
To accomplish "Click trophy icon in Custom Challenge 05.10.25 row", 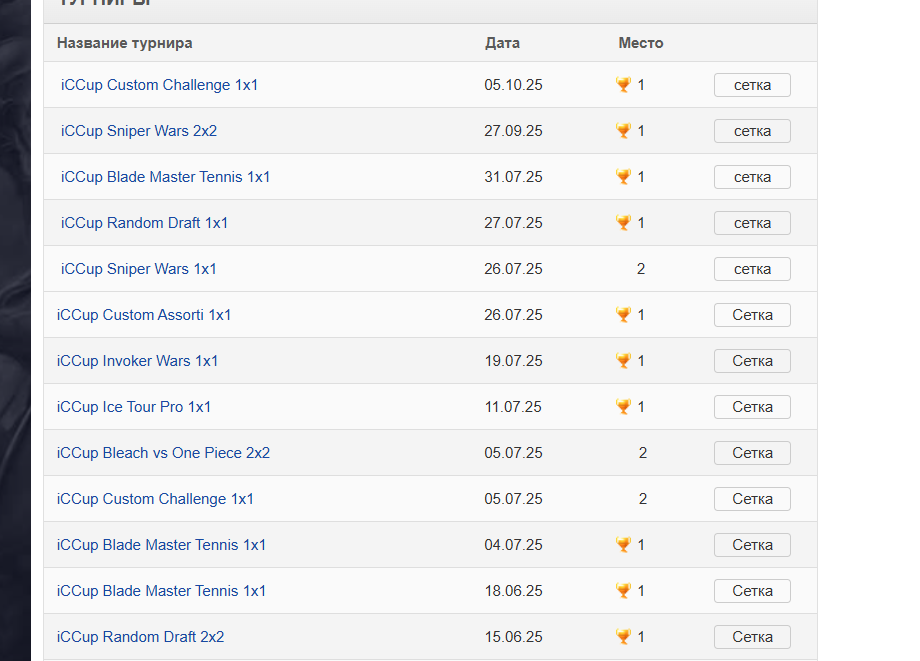I will click(623, 84).
